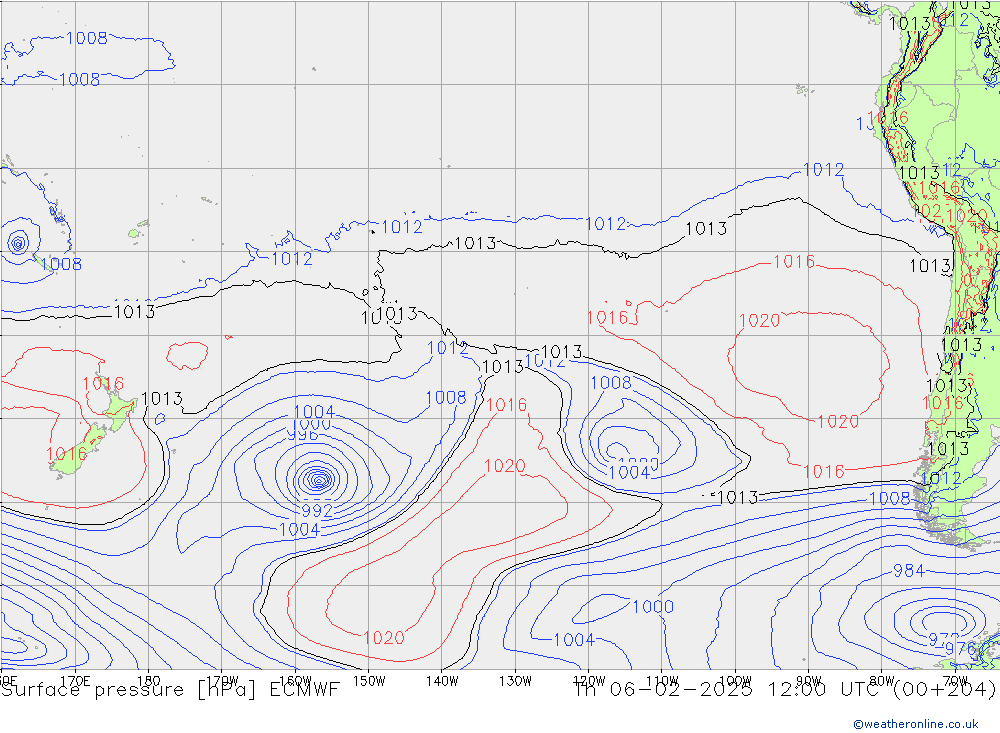1000x733 pixels.
Task: Click the 90W longitude label
Action: pyautogui.click(x=809, y=681)
